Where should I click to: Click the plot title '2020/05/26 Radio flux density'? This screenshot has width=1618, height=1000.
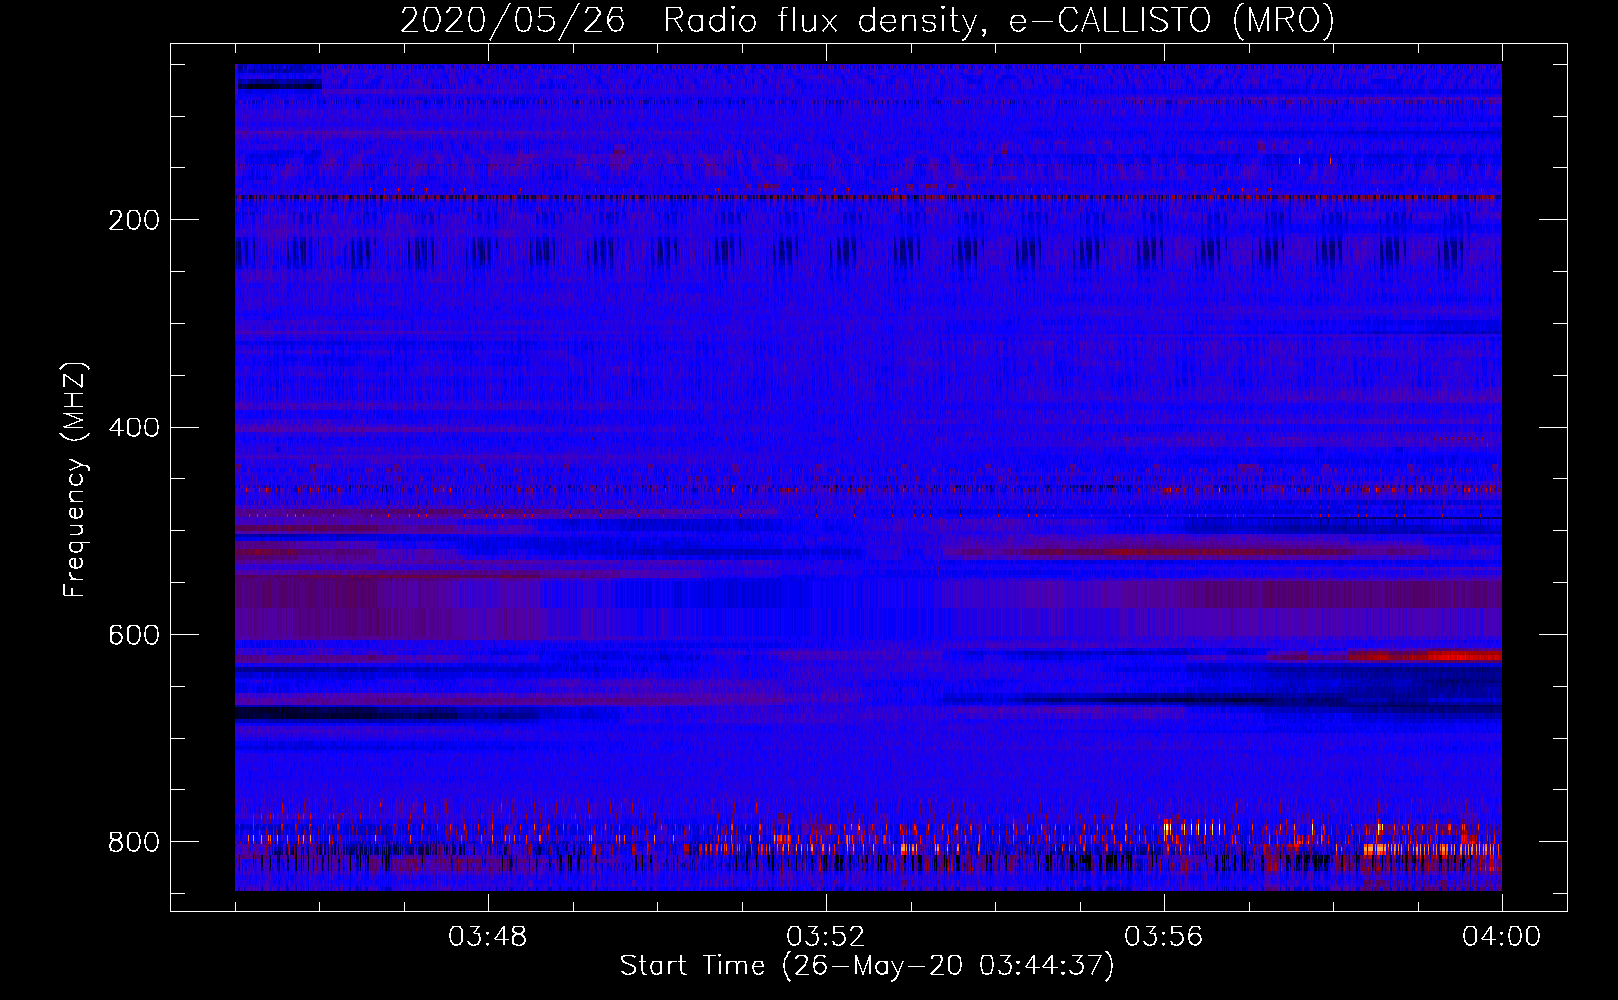pyautogui.click(x=688, y=21)
